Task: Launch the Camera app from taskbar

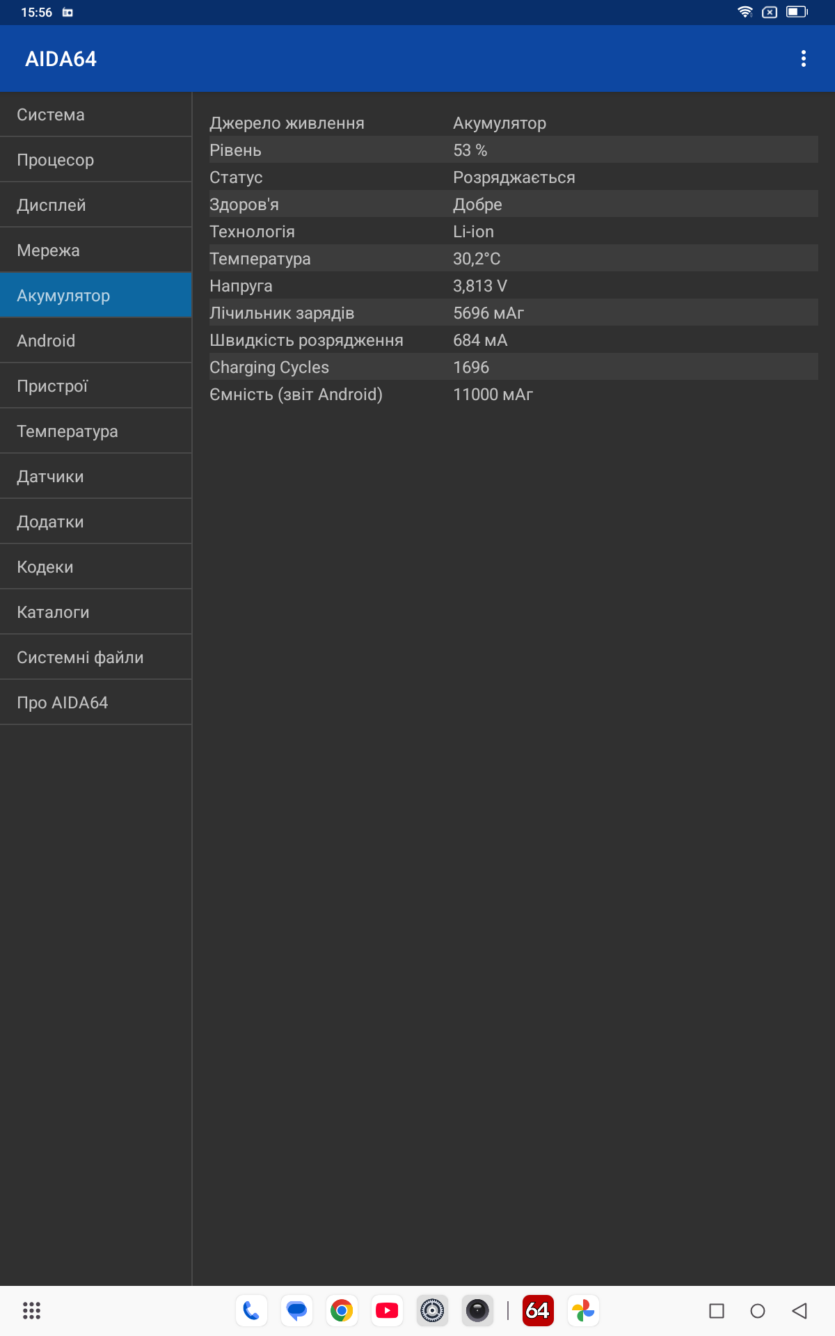Action: coord(478,1311)
